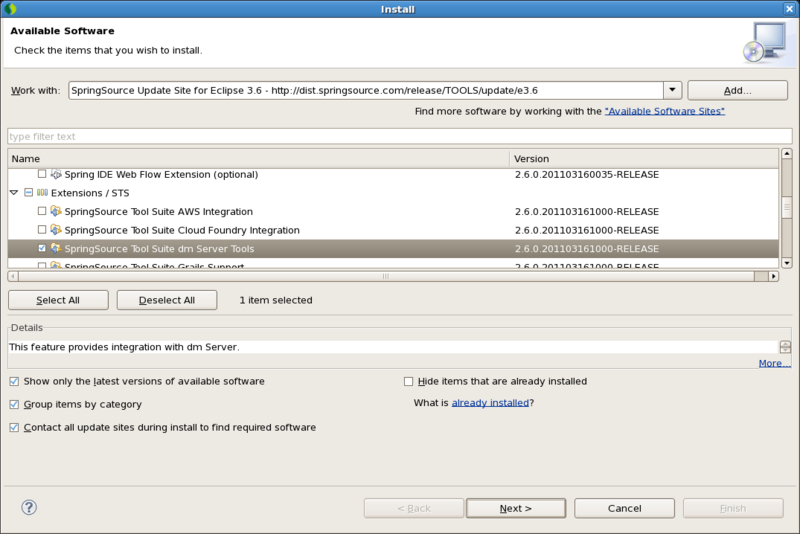
Task: Click the Select All button
Action: (x=58, y=300)
